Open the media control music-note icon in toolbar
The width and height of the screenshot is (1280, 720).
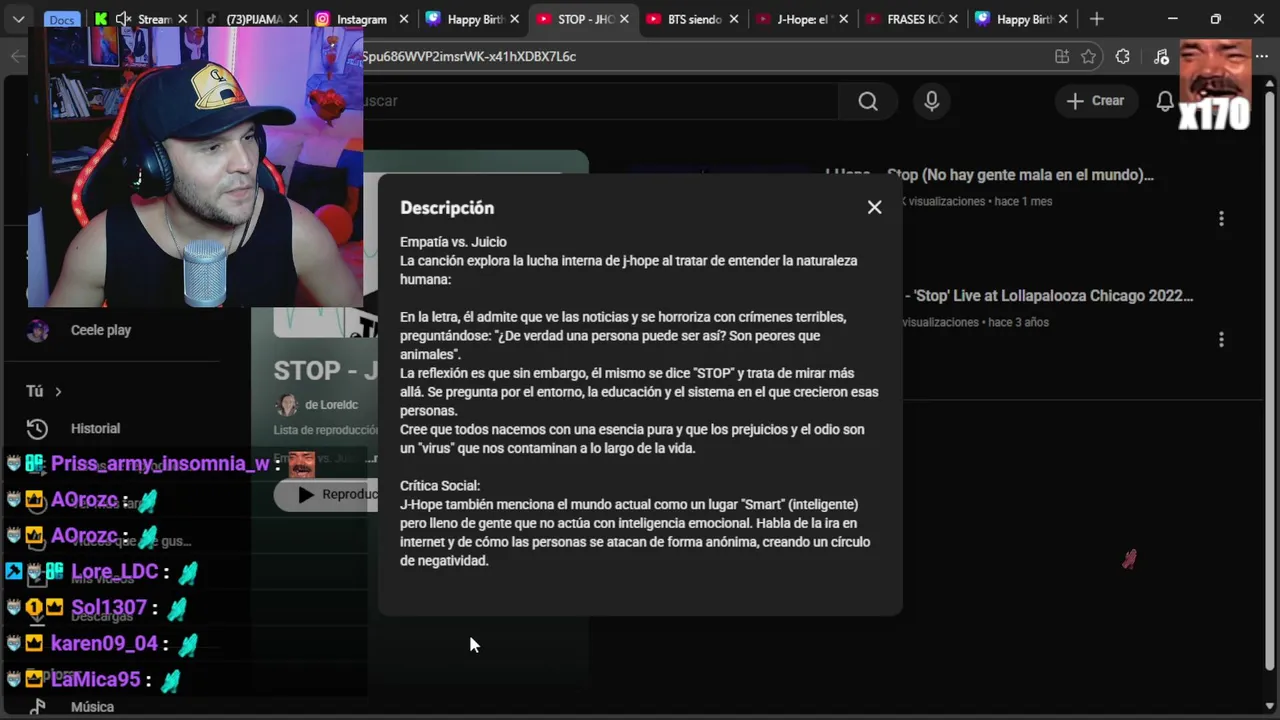[1161, 57]
